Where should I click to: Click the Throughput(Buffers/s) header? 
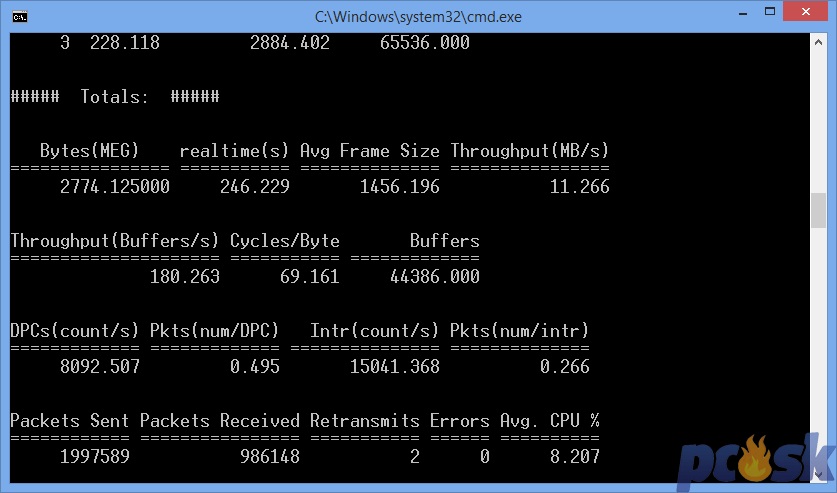click(x=115, y=241)
